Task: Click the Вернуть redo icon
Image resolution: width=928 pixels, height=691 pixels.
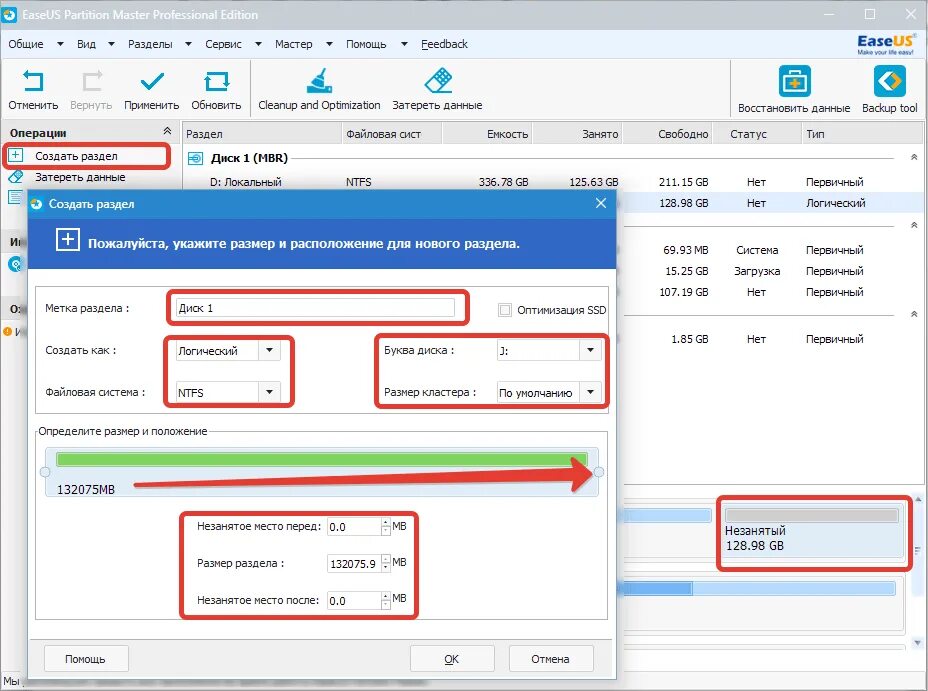Action: (x=91, y=81)
